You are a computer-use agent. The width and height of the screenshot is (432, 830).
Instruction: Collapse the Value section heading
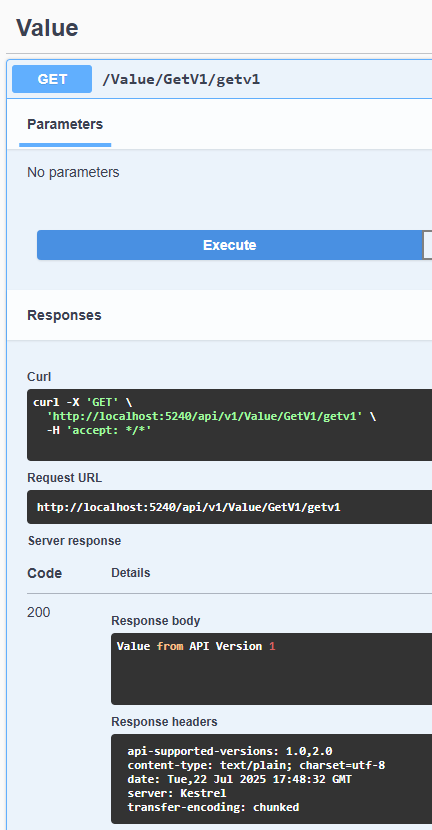(47, 28)
